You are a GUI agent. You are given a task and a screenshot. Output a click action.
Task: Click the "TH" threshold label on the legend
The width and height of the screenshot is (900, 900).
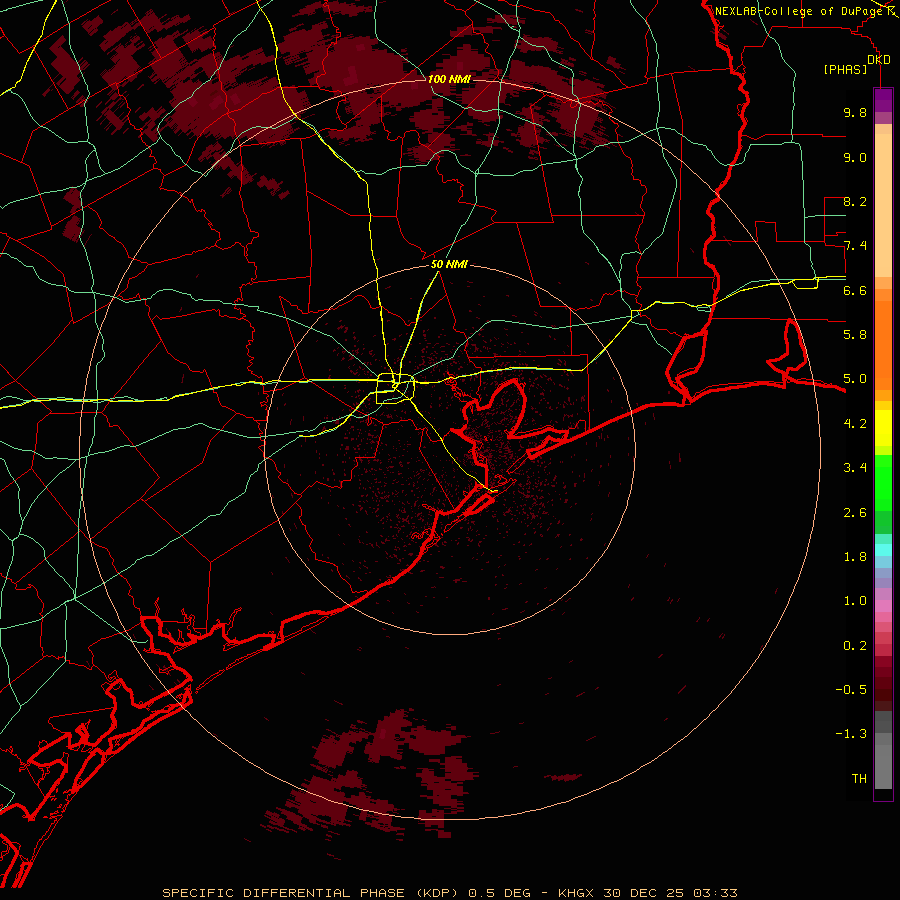859,779
